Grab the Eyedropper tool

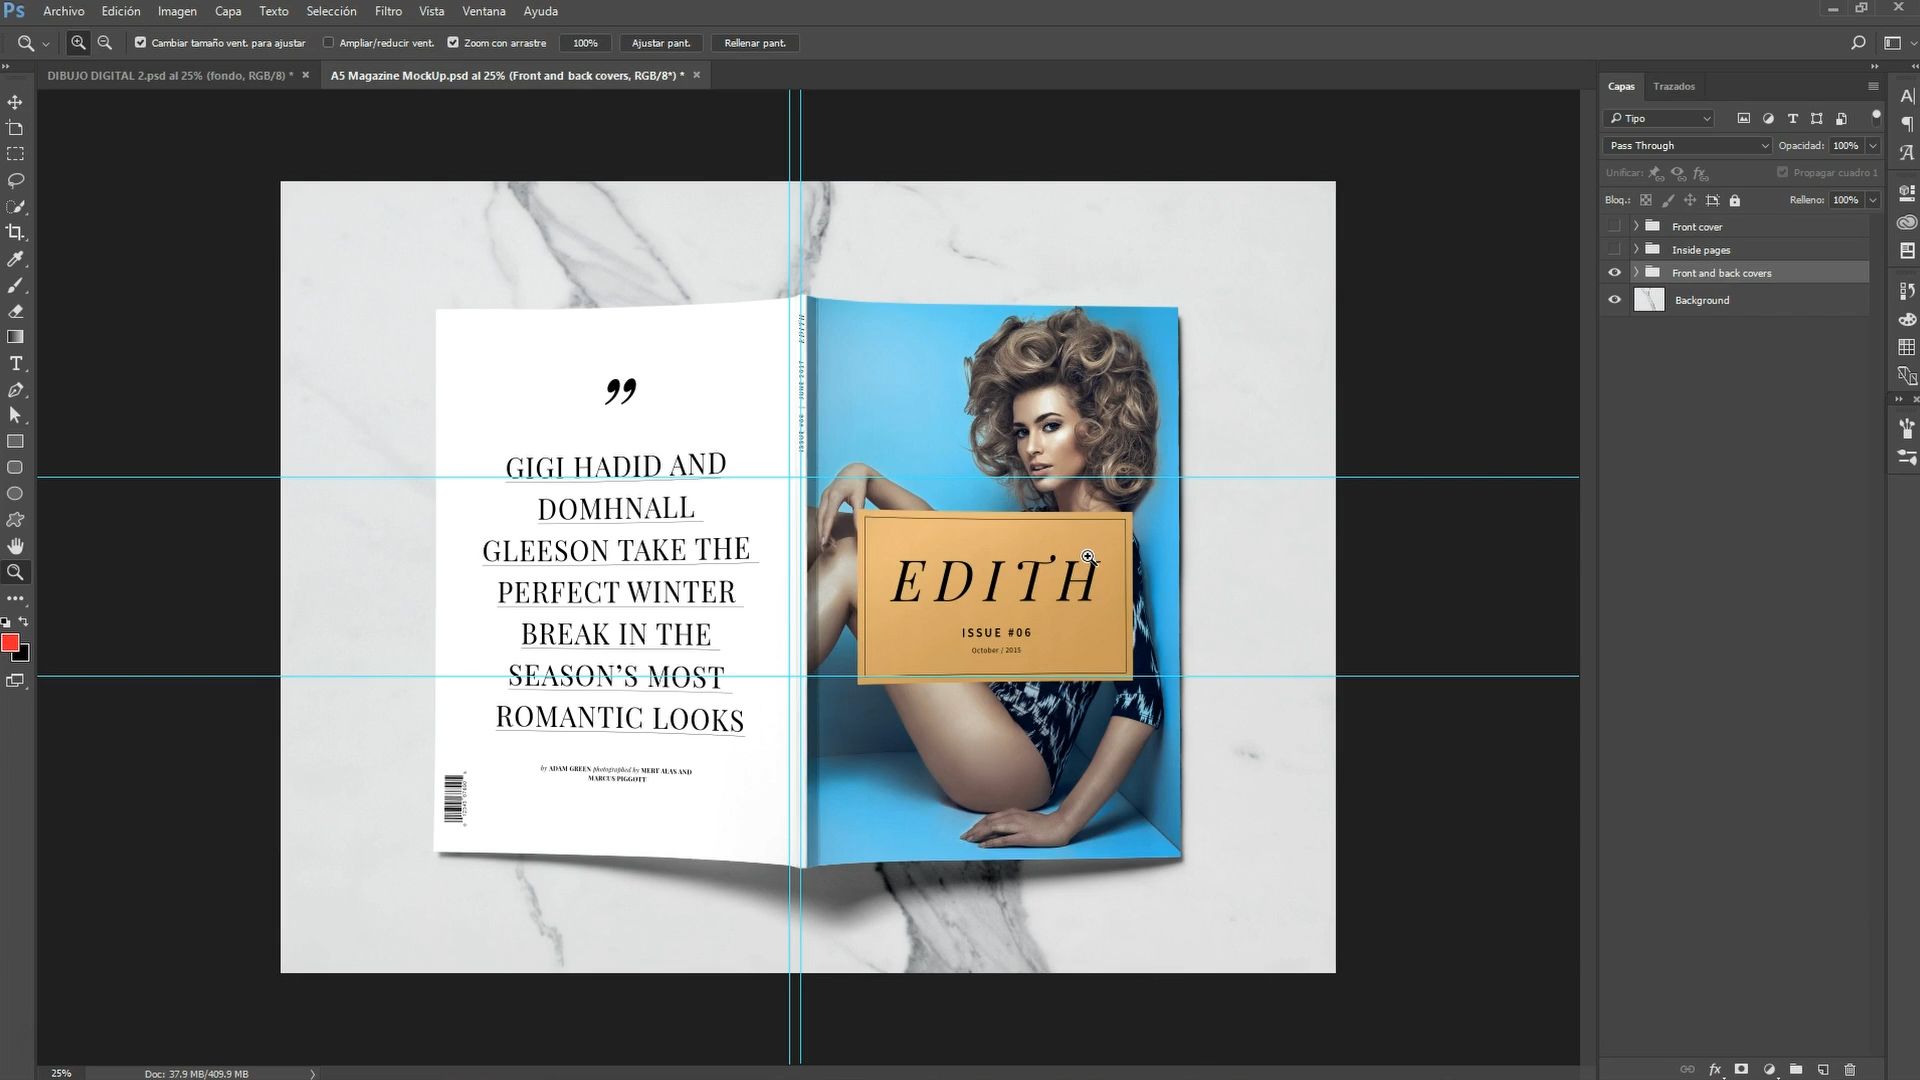point(15,258)
